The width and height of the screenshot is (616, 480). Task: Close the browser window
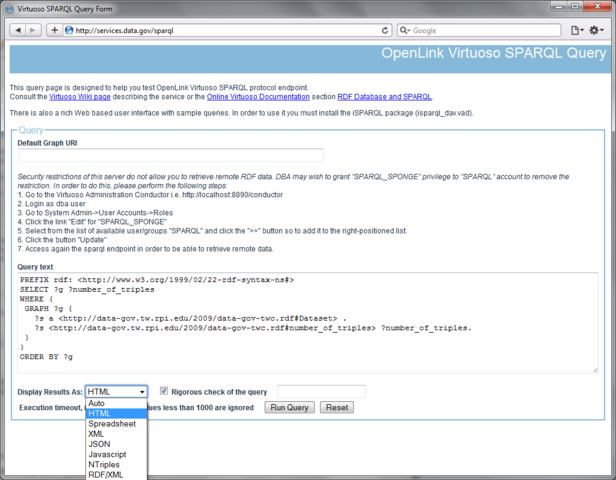point(597,6)
